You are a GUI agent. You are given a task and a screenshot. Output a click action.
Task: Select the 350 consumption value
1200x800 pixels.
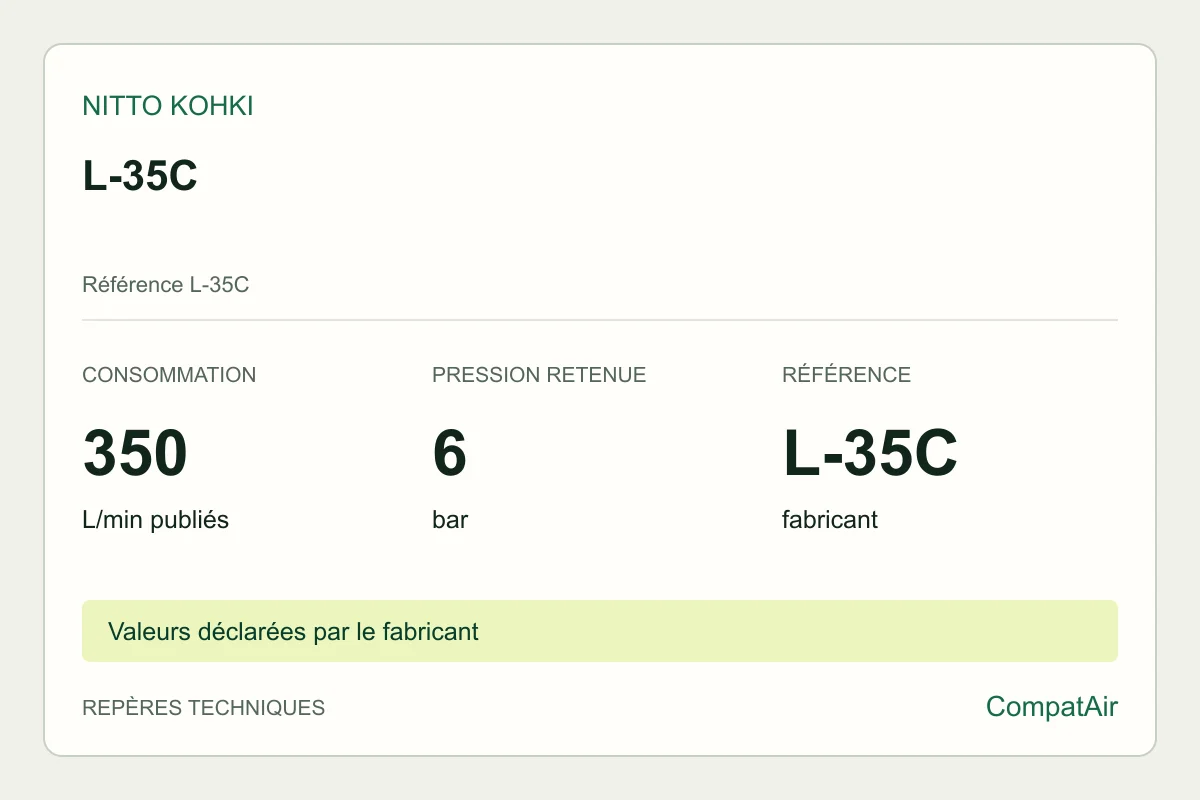pyautogui.click(x=135, y=453)
